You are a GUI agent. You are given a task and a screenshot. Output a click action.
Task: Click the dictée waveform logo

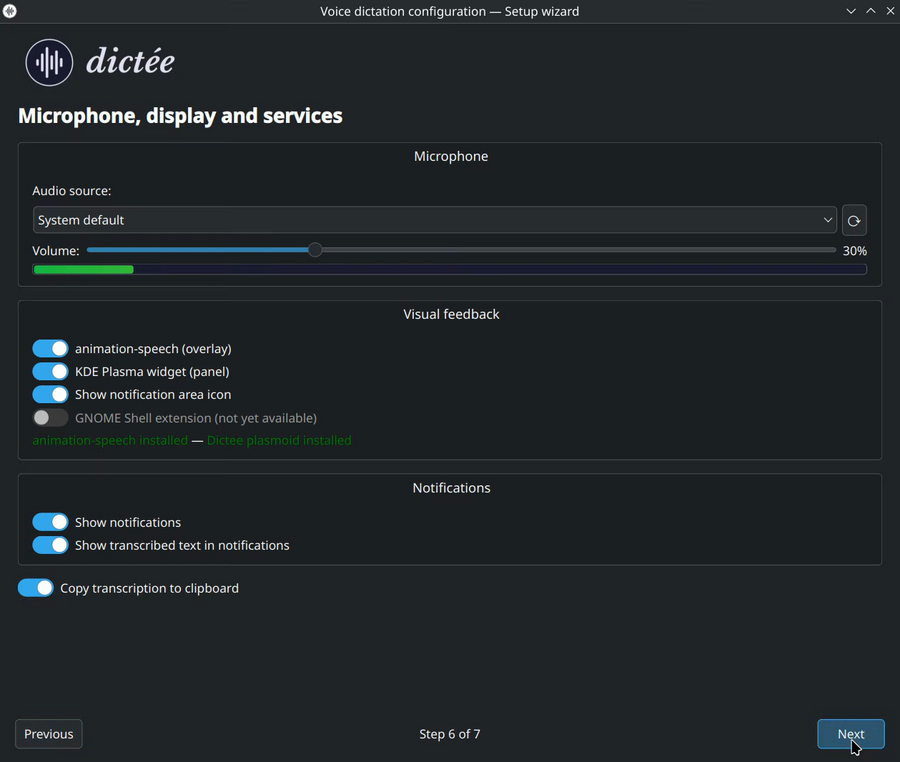(49, 62)
